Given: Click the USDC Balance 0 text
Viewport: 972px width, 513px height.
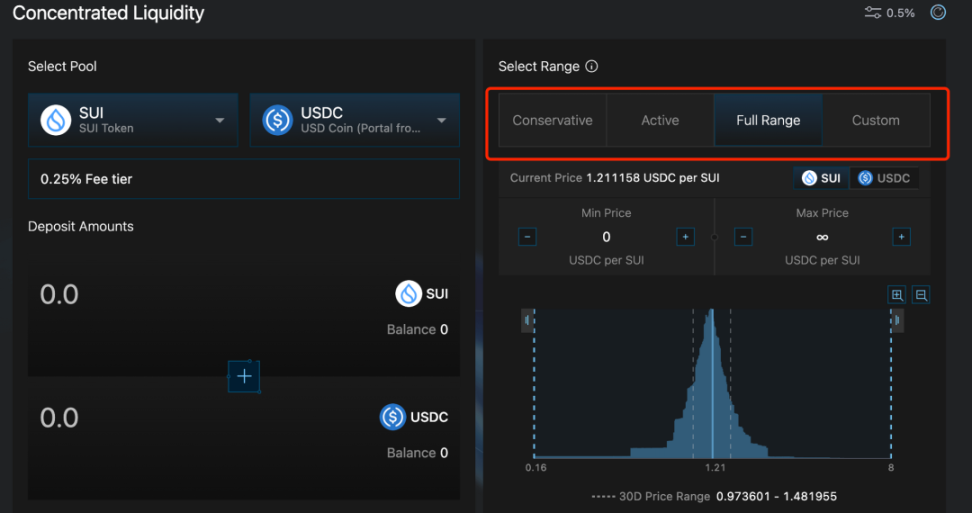Looking at the screenshot, I should (417, 453).
